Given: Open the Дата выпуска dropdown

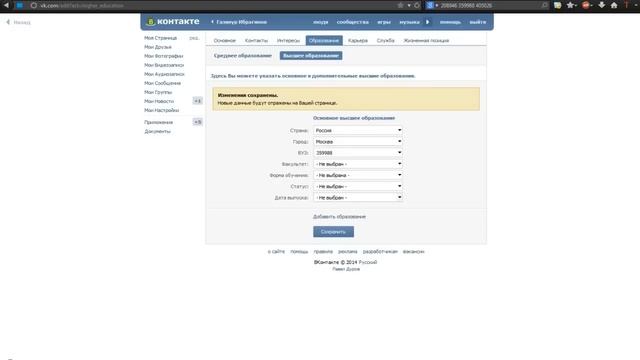Looking at the screenshot, I should tap(358, 198).
